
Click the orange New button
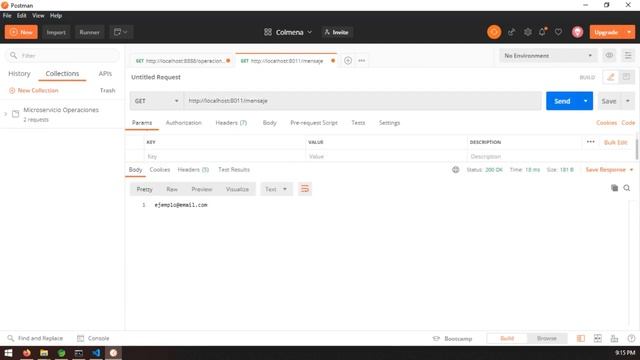(x=21, y=32)
